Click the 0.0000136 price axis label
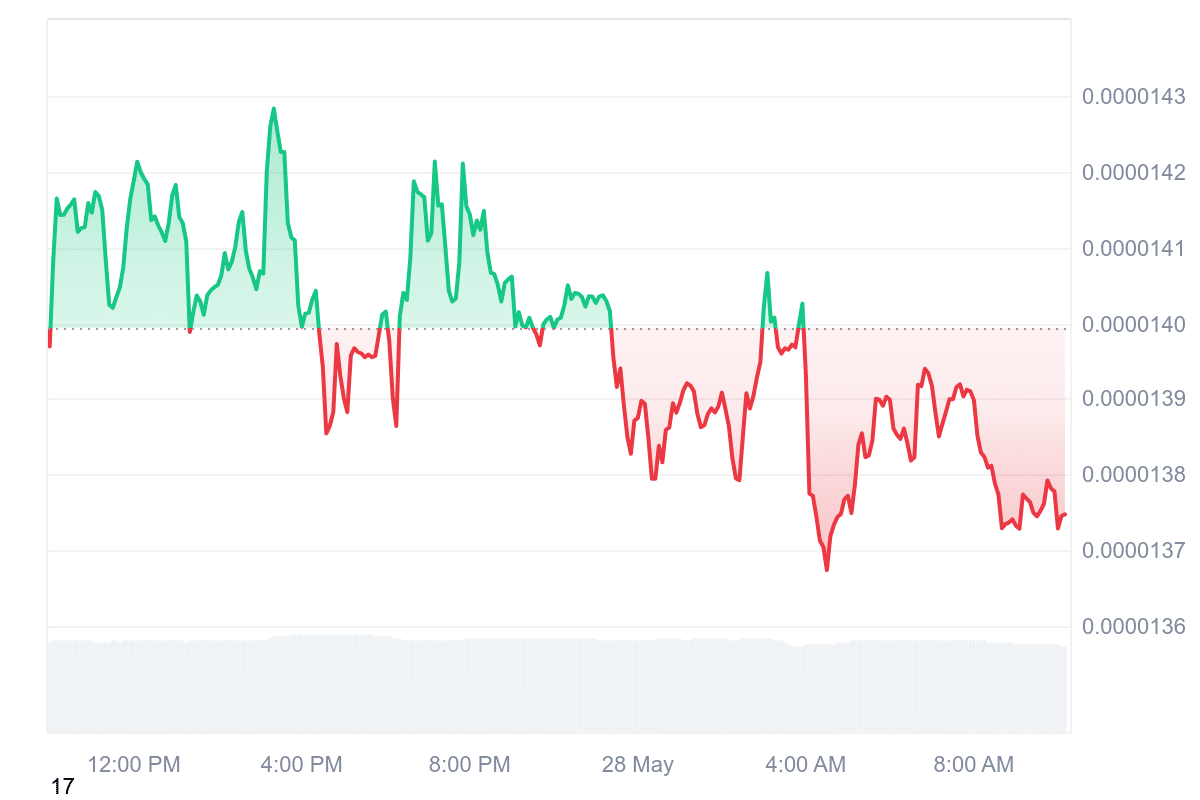1200x800 pixels. tap(1133, 627)
